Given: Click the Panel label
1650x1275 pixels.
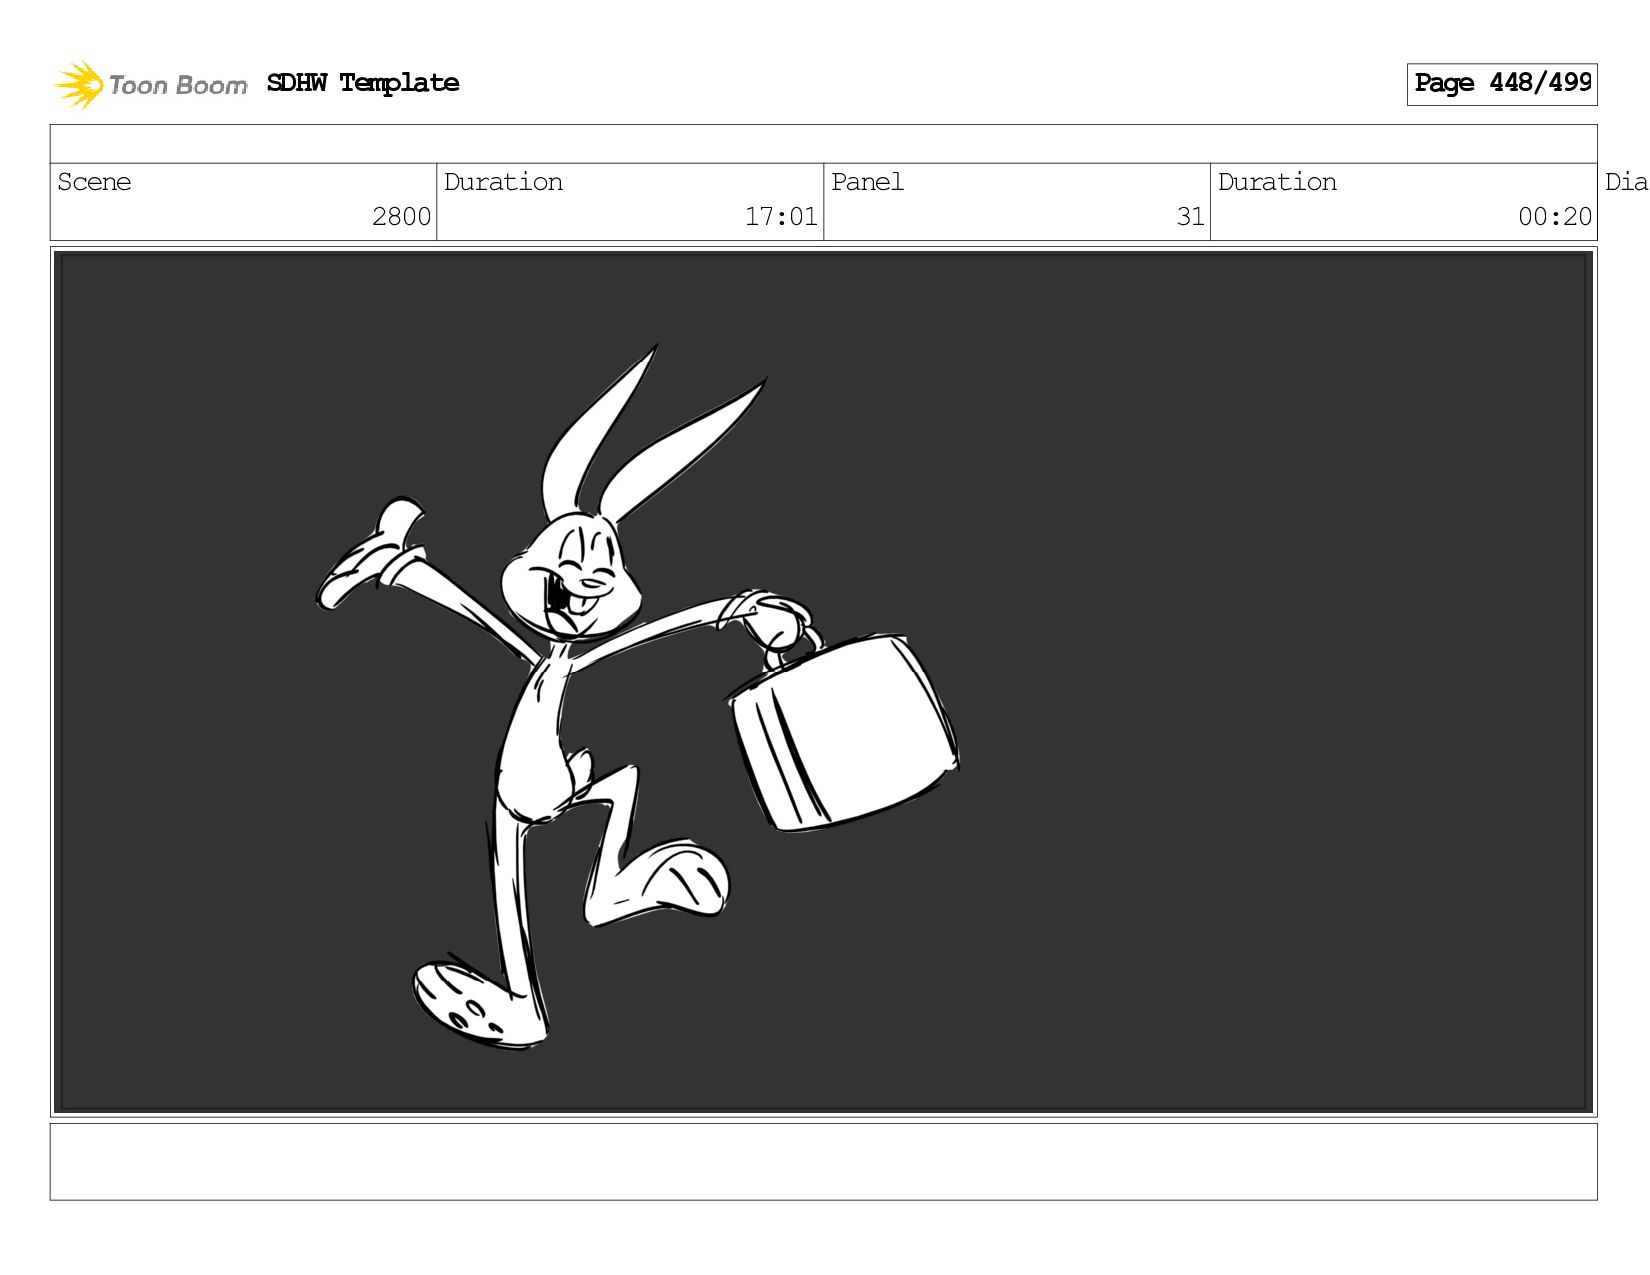Looking at the screenshot, I should (867, 182).
